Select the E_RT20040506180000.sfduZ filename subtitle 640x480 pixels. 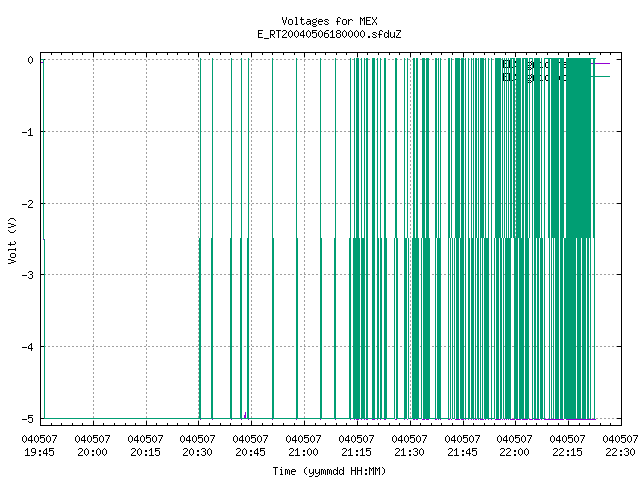(x=329, y=34)
